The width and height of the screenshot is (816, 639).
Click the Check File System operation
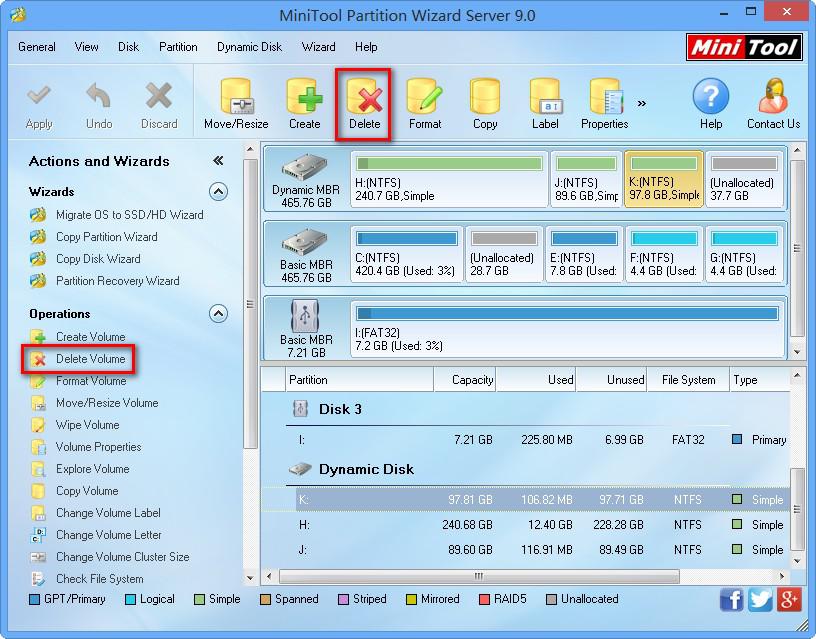(x=87, y=579)
